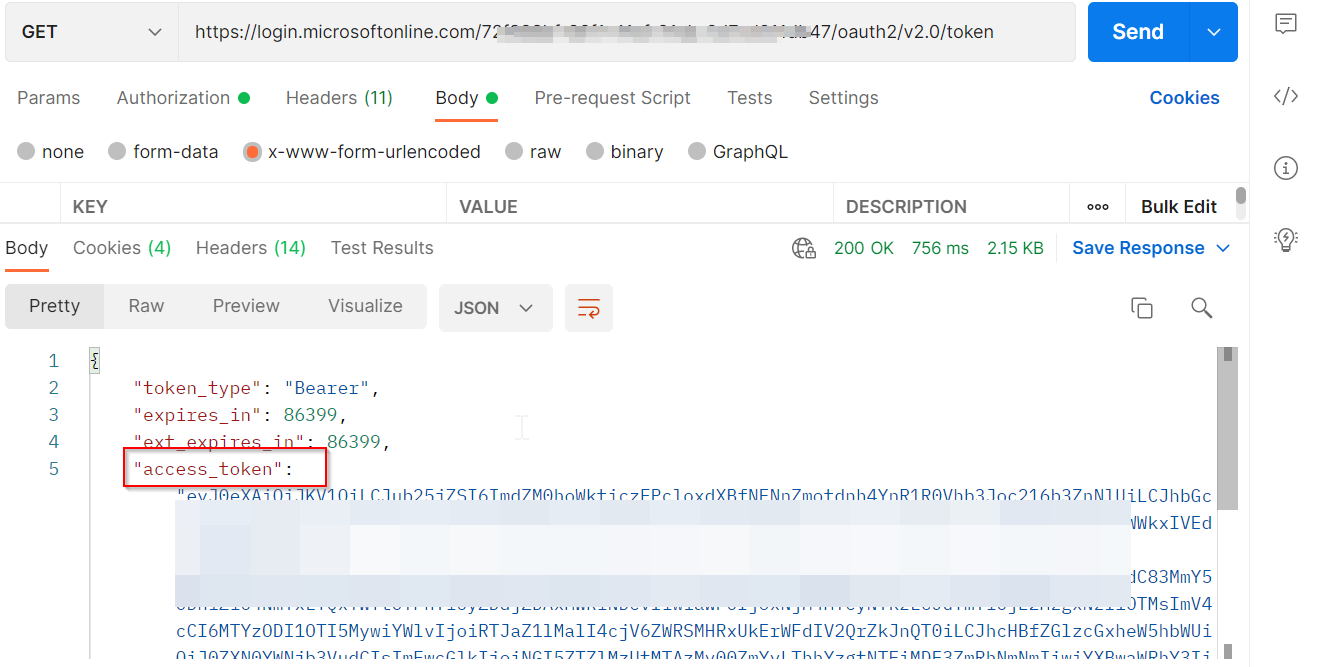Switch to Raw view
Screen dimensions: 1317x667
[146, 306]
